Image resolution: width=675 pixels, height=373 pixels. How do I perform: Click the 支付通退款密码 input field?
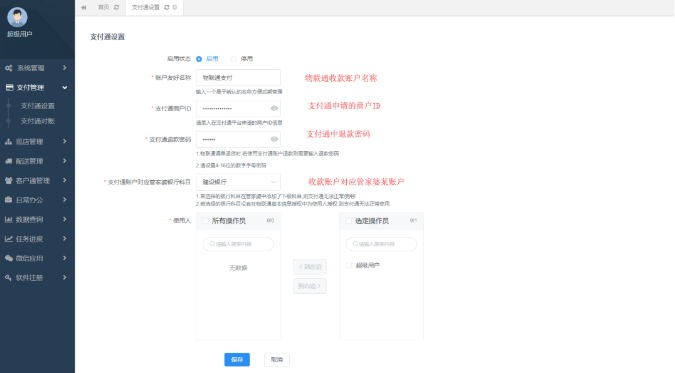(238, 140)
